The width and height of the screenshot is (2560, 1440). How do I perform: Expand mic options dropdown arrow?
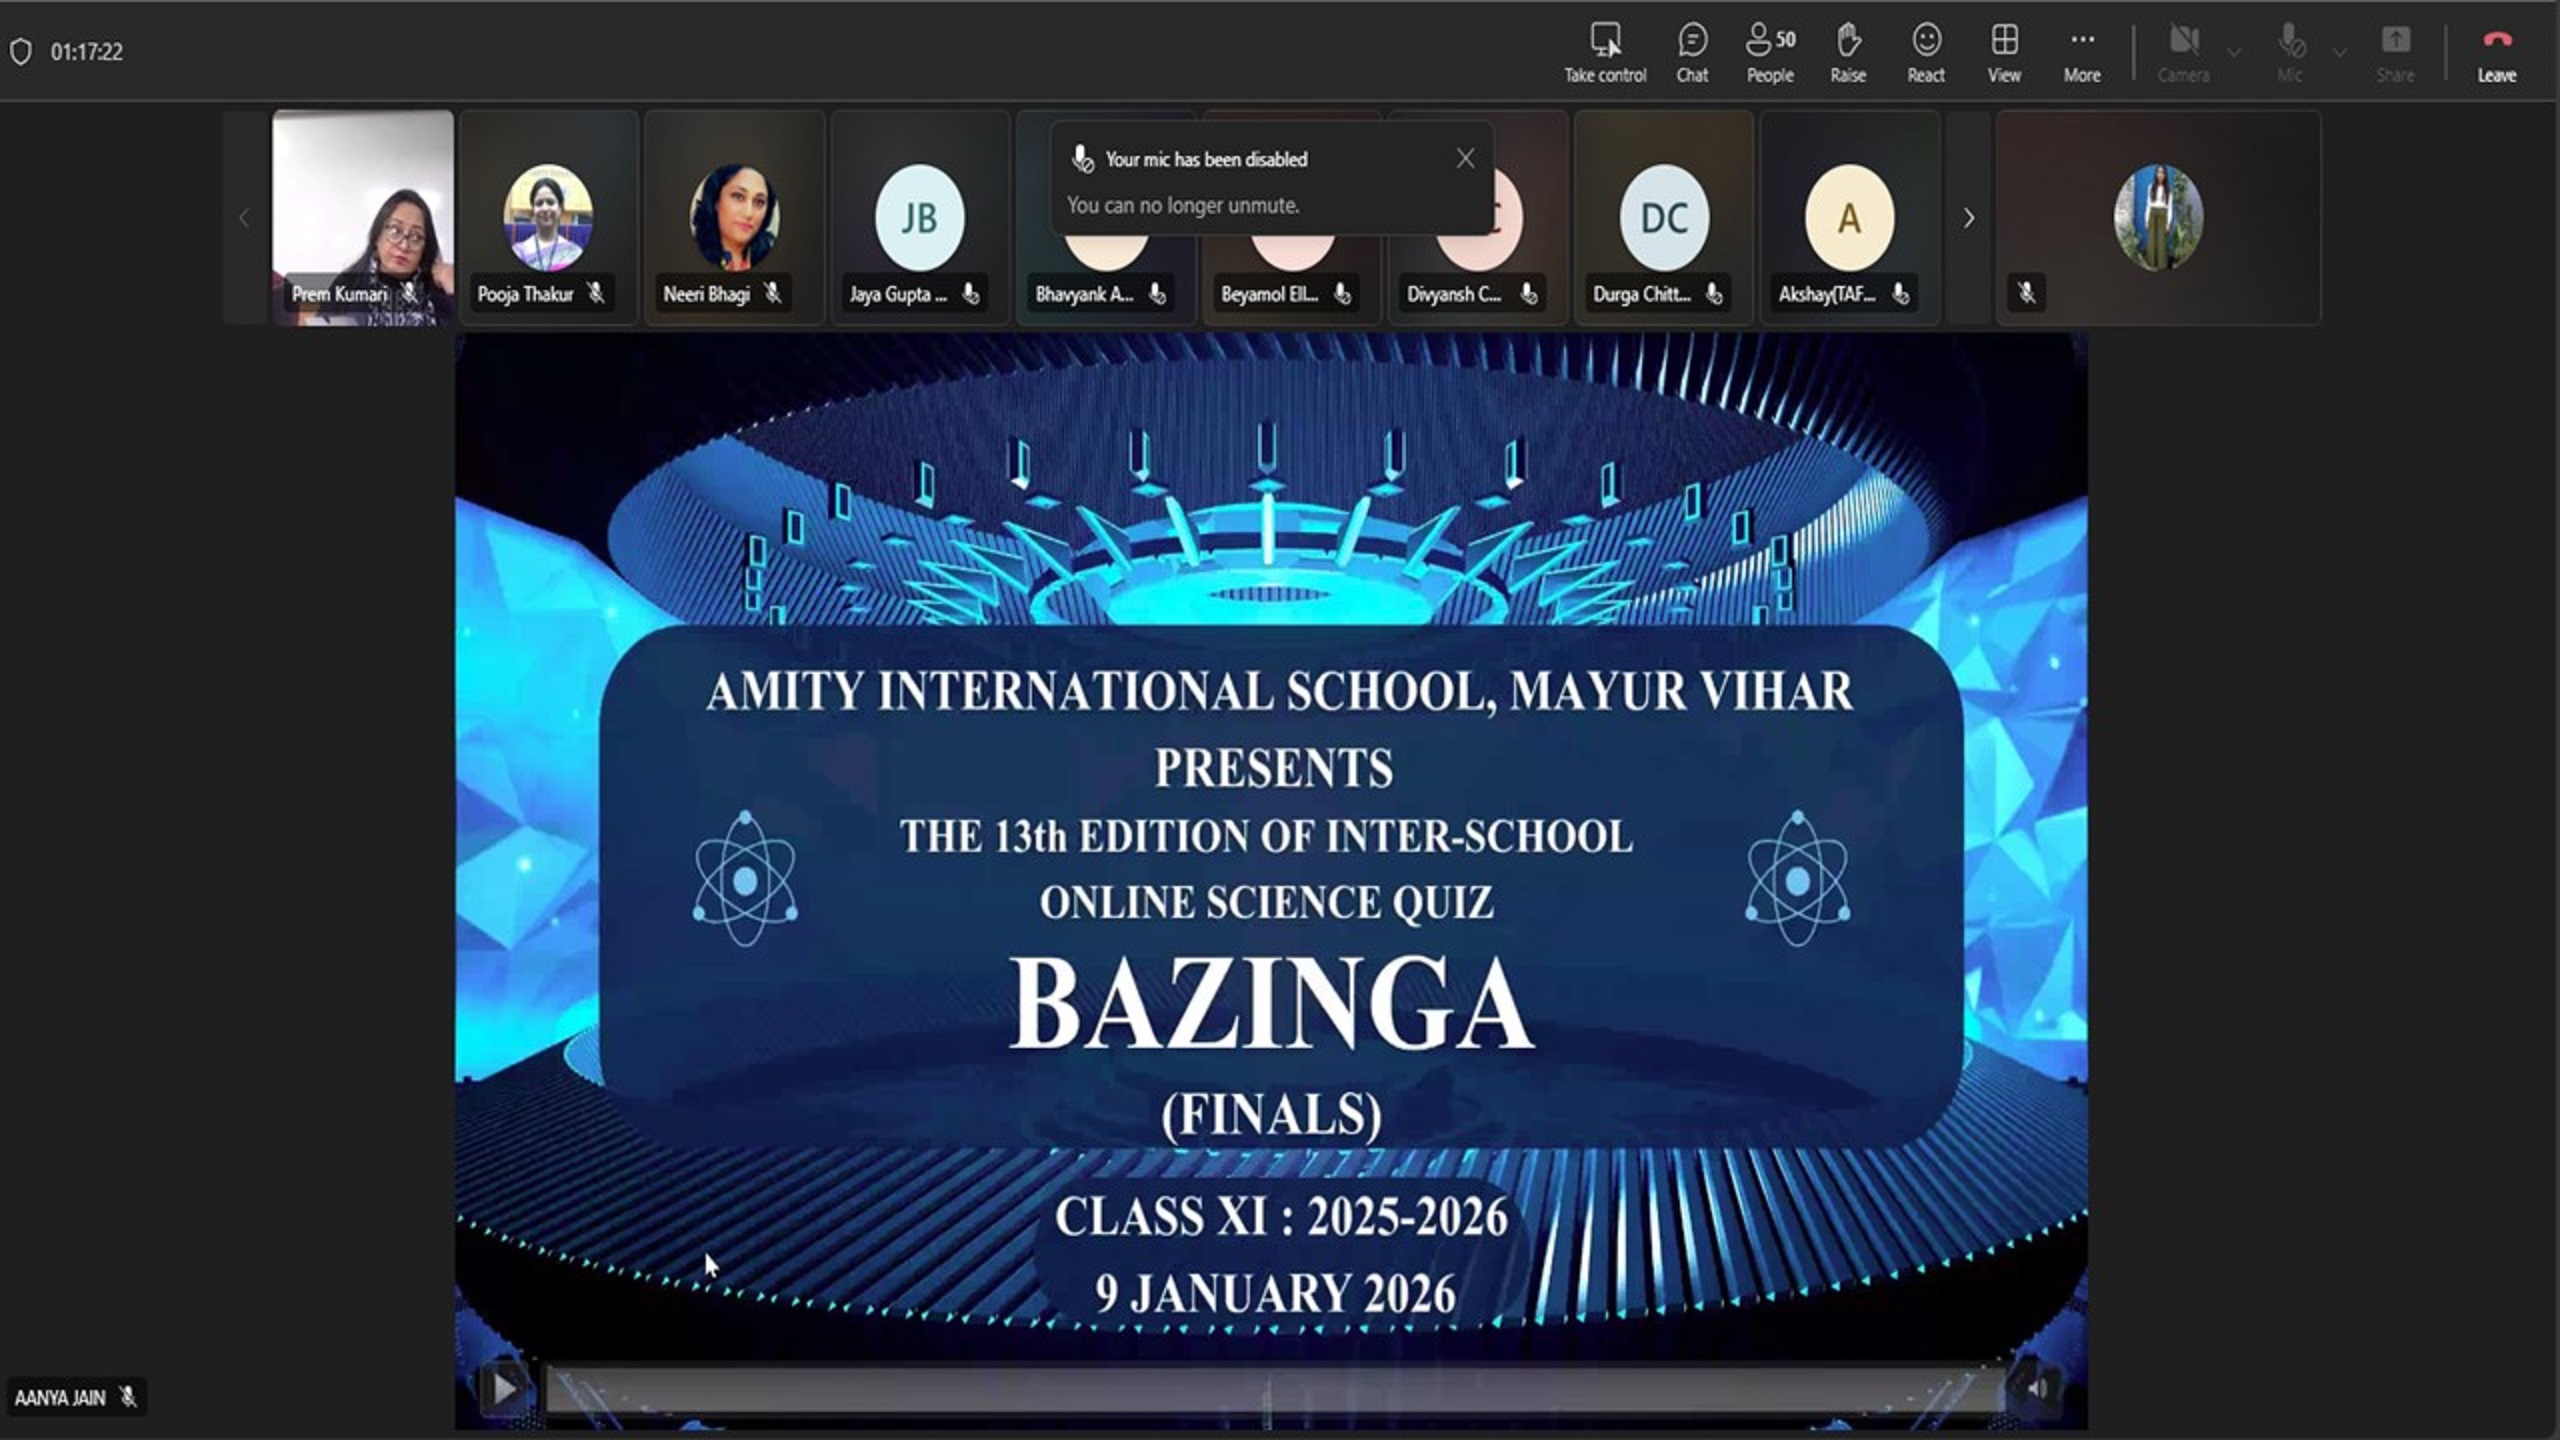point(2339,52)
